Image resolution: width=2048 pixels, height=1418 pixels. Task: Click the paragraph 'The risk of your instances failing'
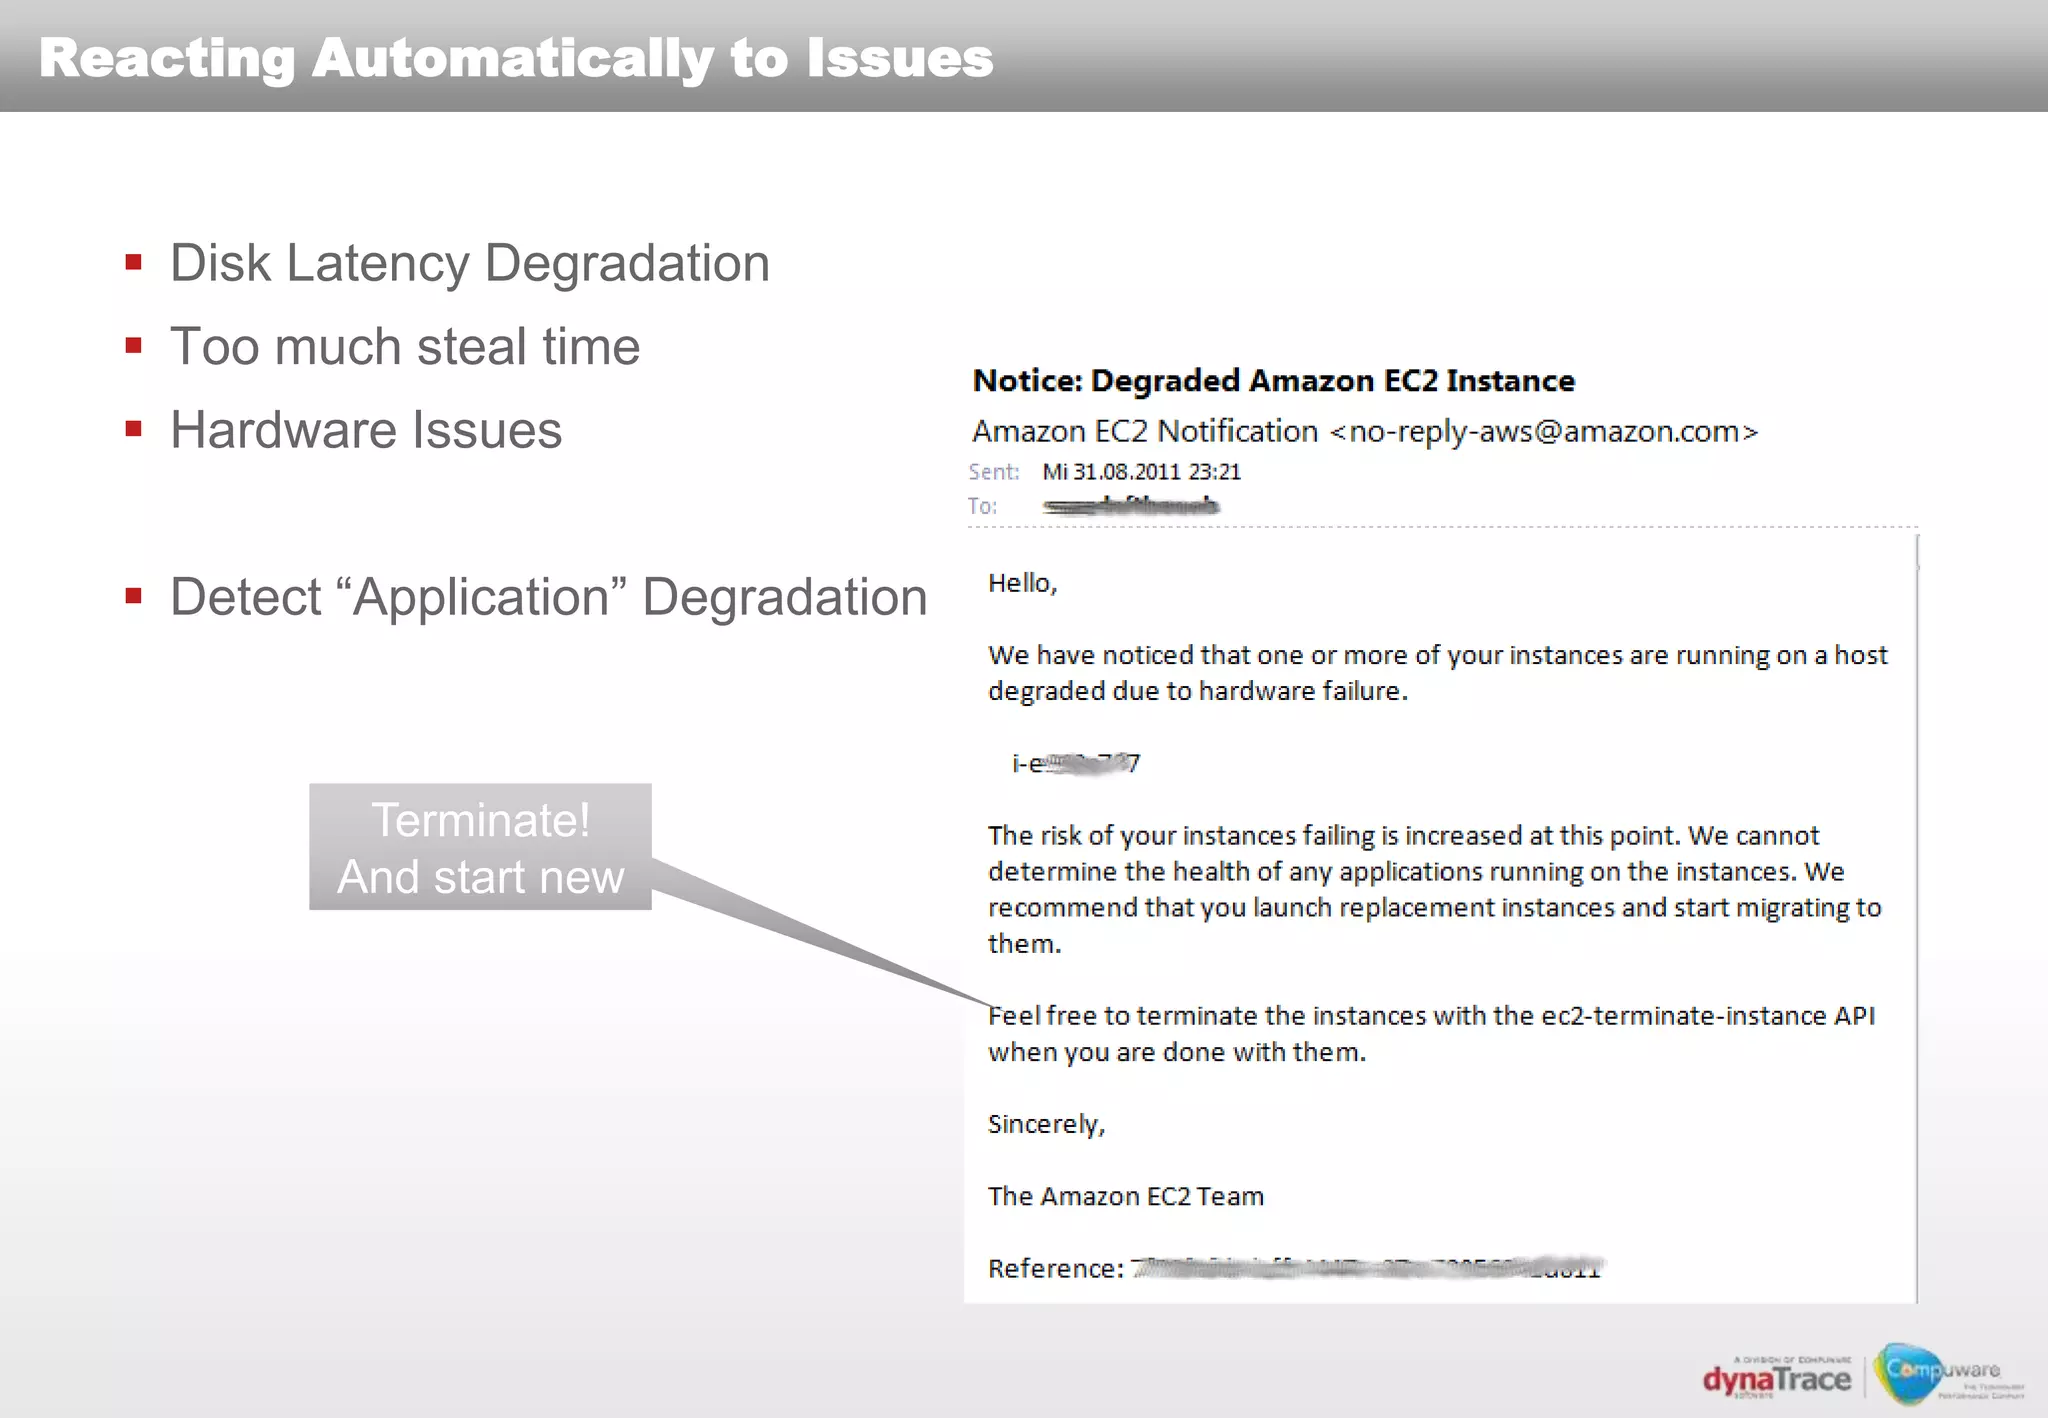pos(1435,890)
